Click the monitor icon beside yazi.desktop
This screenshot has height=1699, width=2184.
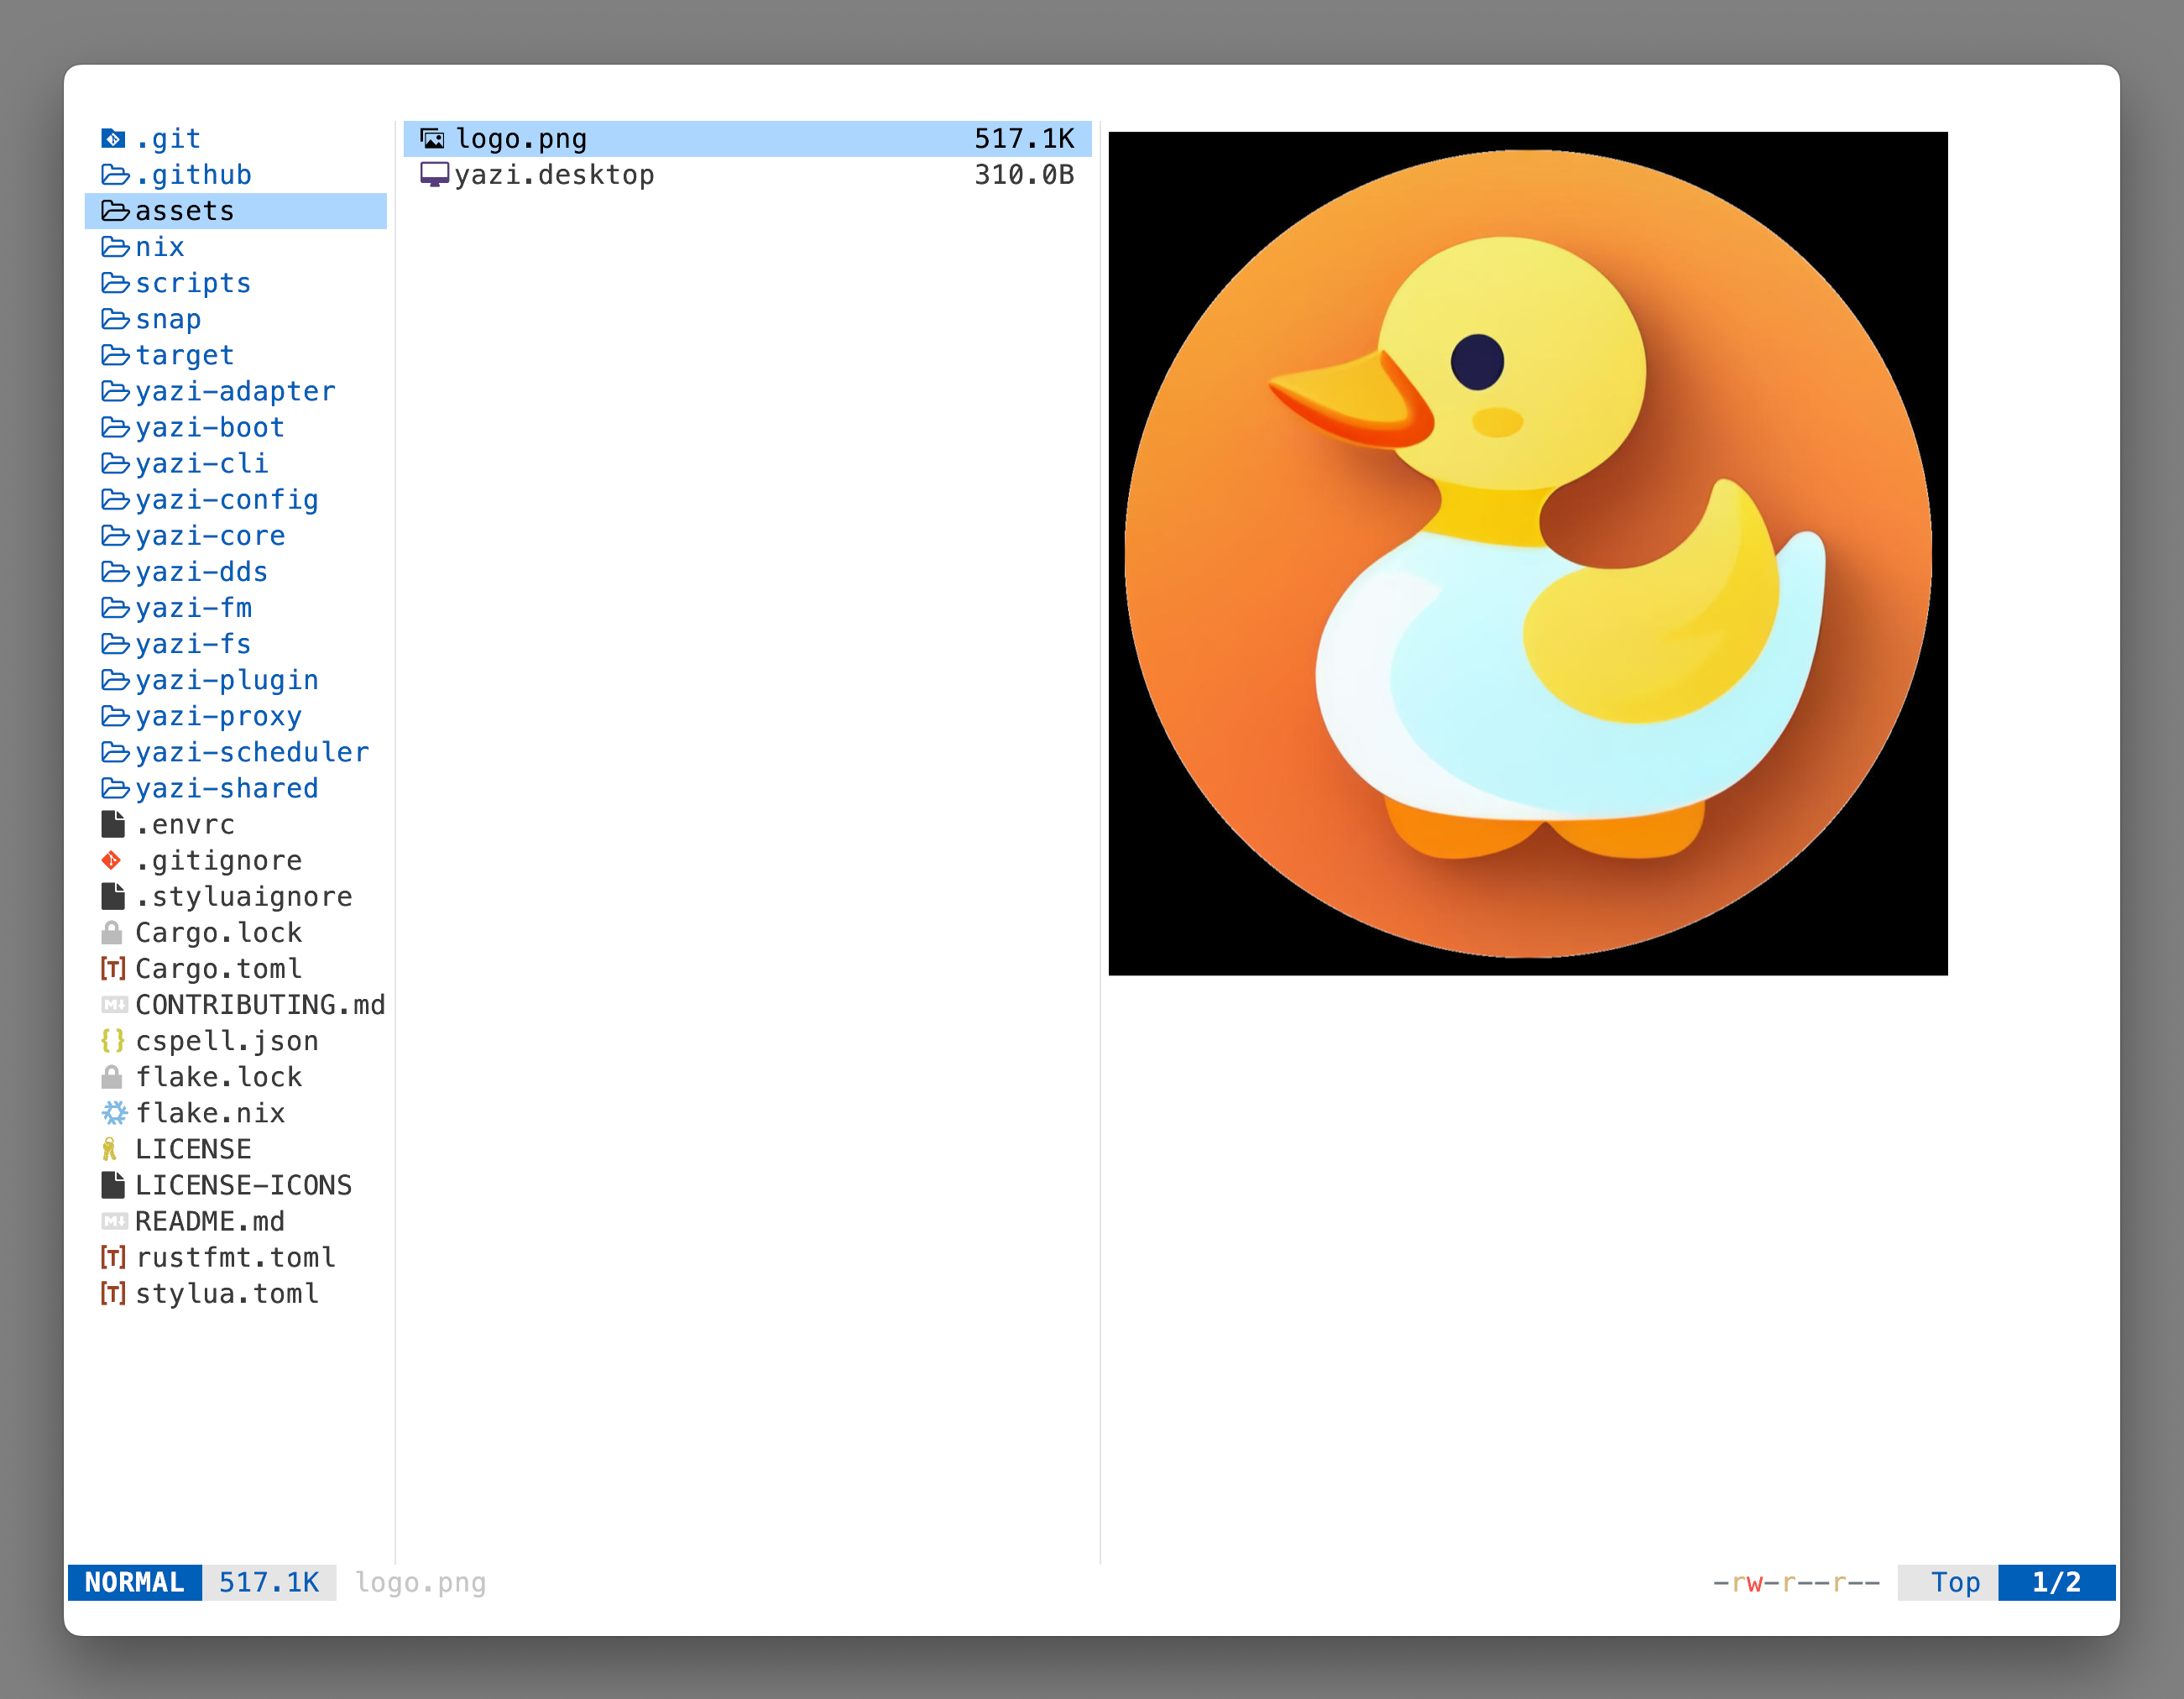[x=433, y=174]
